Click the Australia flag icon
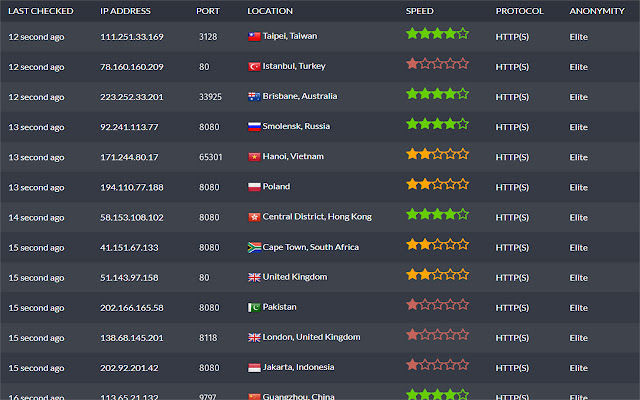640x400 pixels. click(254, 97)
